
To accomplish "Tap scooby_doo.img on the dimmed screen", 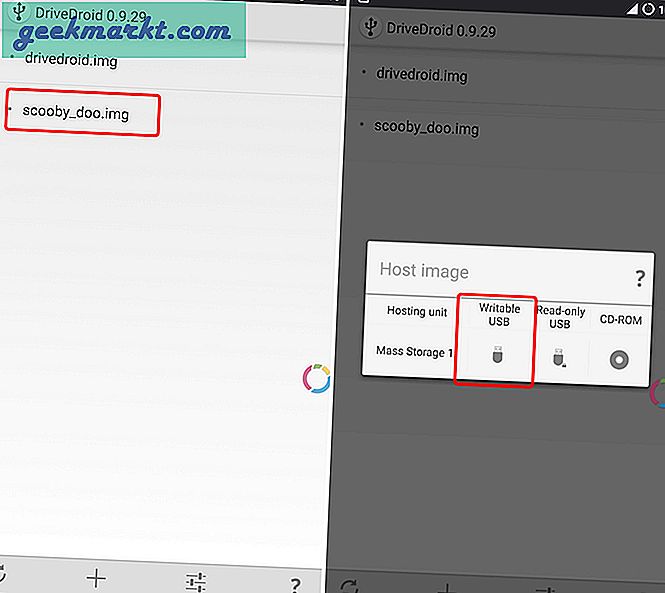I will coord(426,127).
